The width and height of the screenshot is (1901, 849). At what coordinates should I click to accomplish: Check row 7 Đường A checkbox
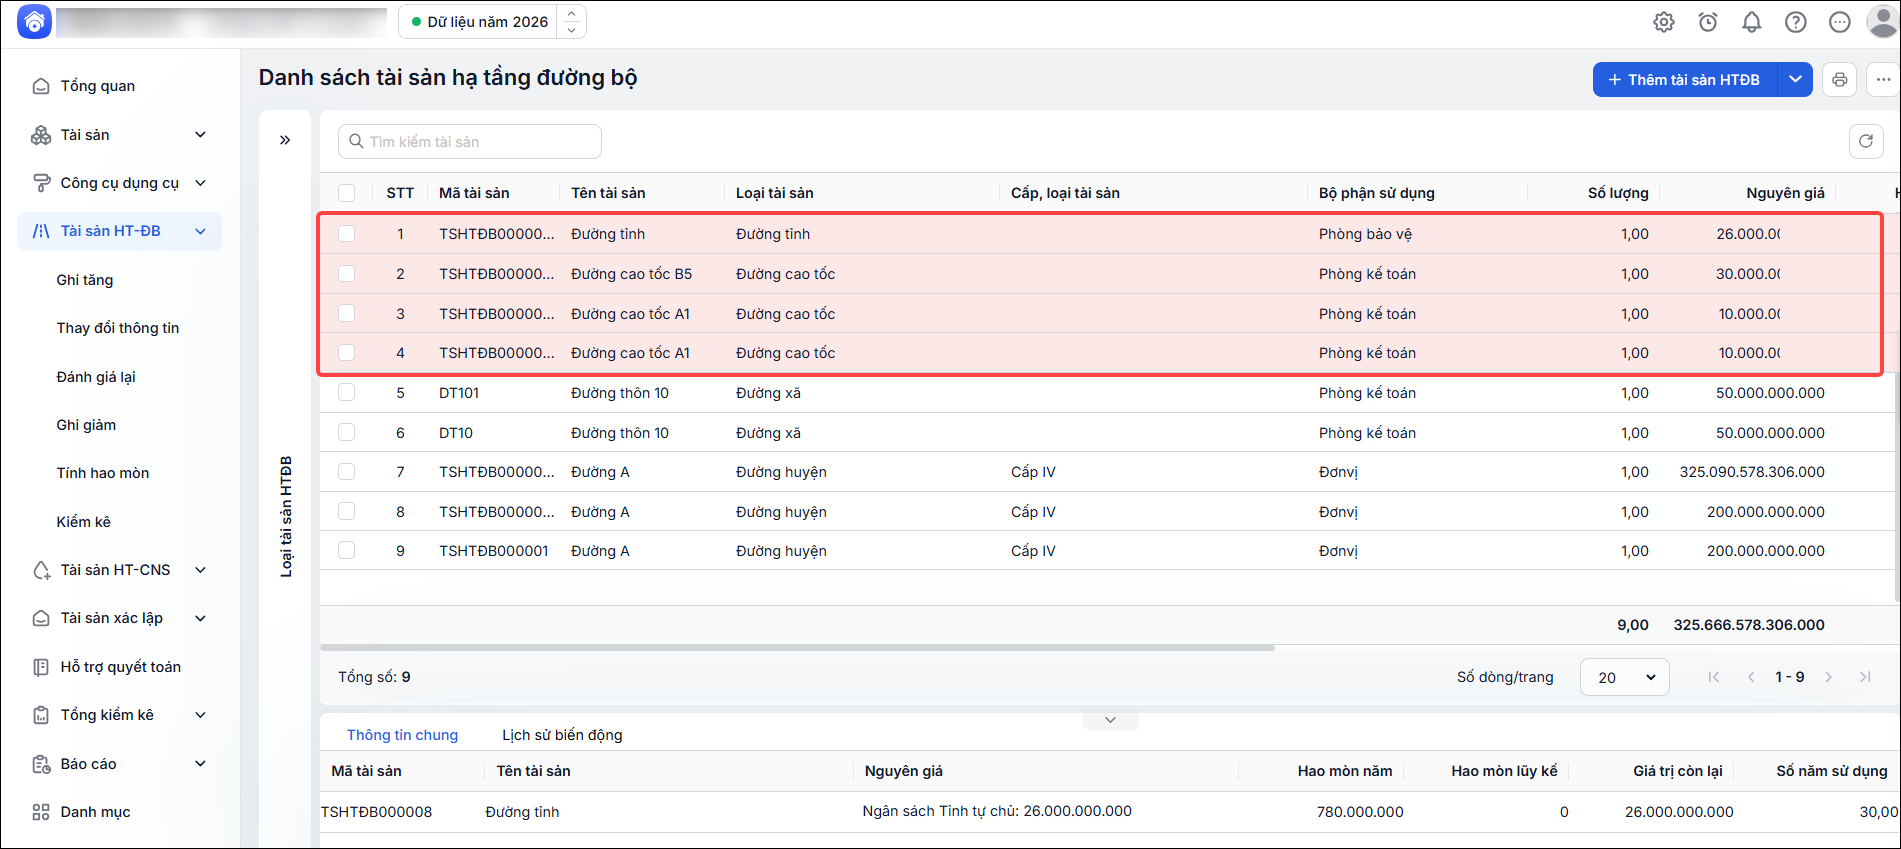pos(346,471)
